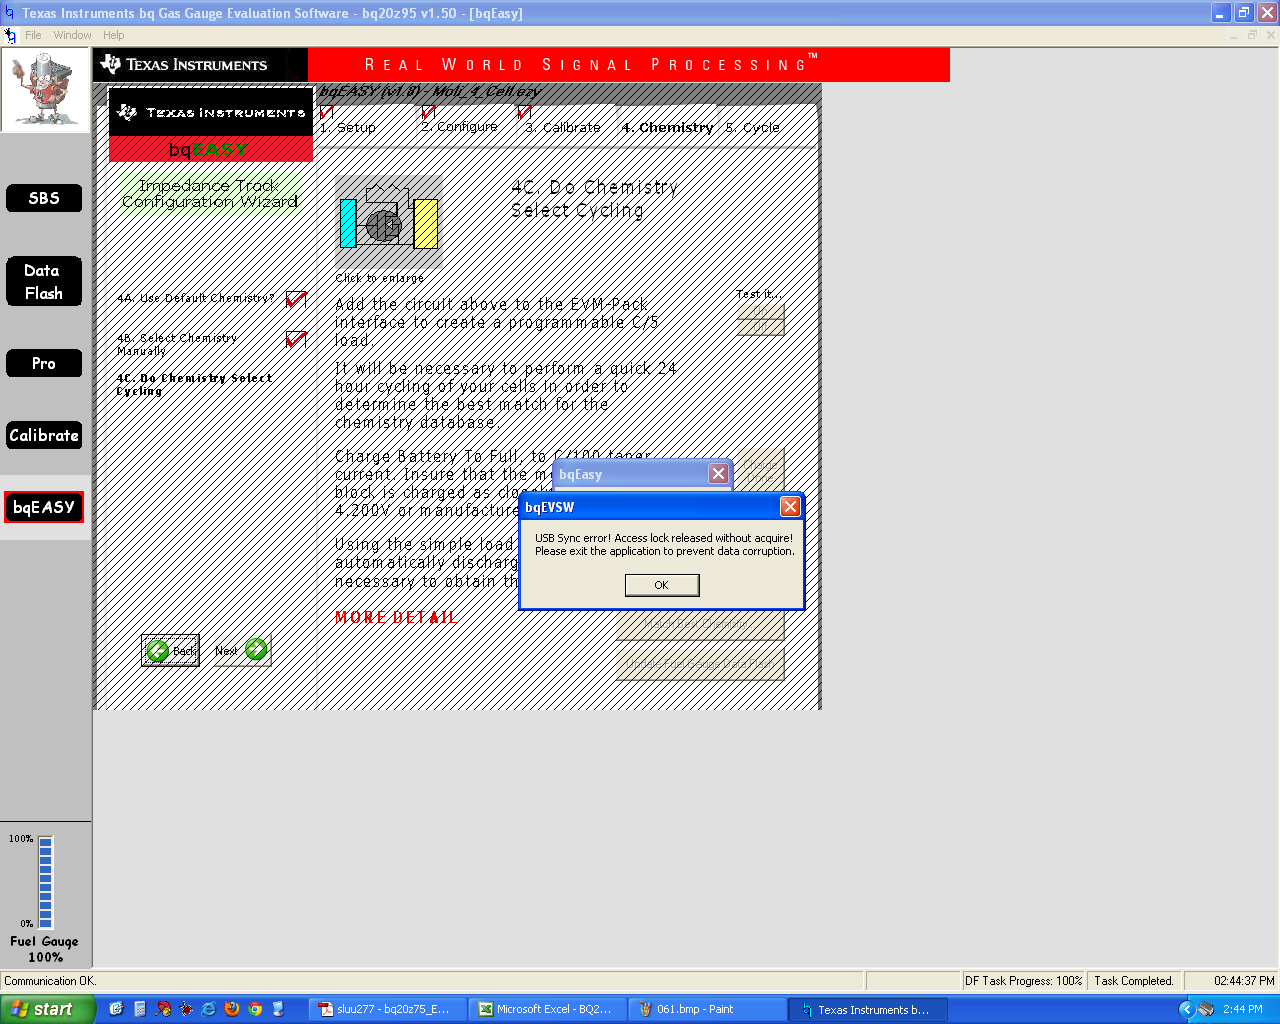Switch to 061.bmp Paint in the taskbar

point(707,1009)
